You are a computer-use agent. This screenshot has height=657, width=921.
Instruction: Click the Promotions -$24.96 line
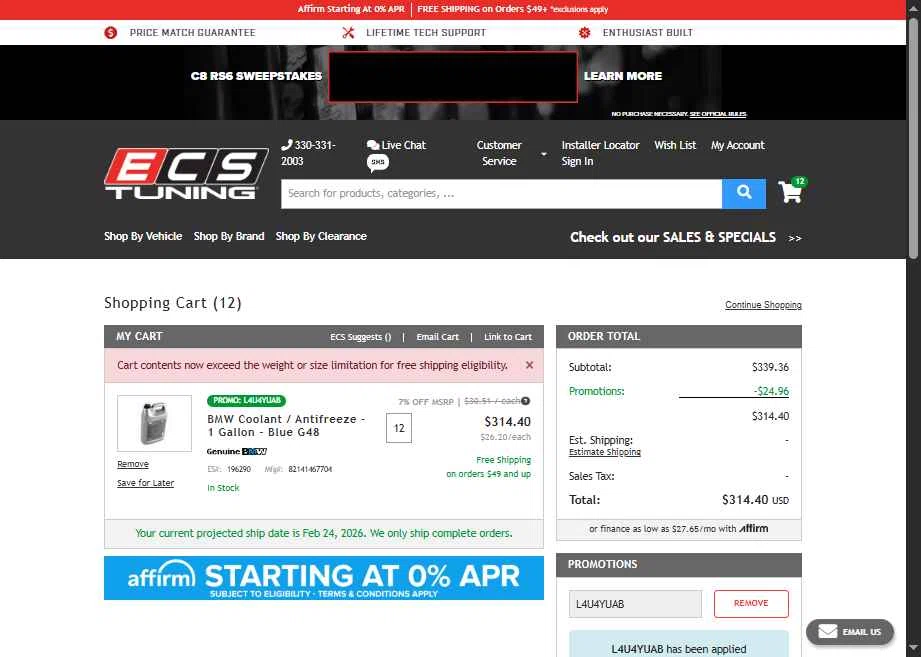[x=678, y=391]
